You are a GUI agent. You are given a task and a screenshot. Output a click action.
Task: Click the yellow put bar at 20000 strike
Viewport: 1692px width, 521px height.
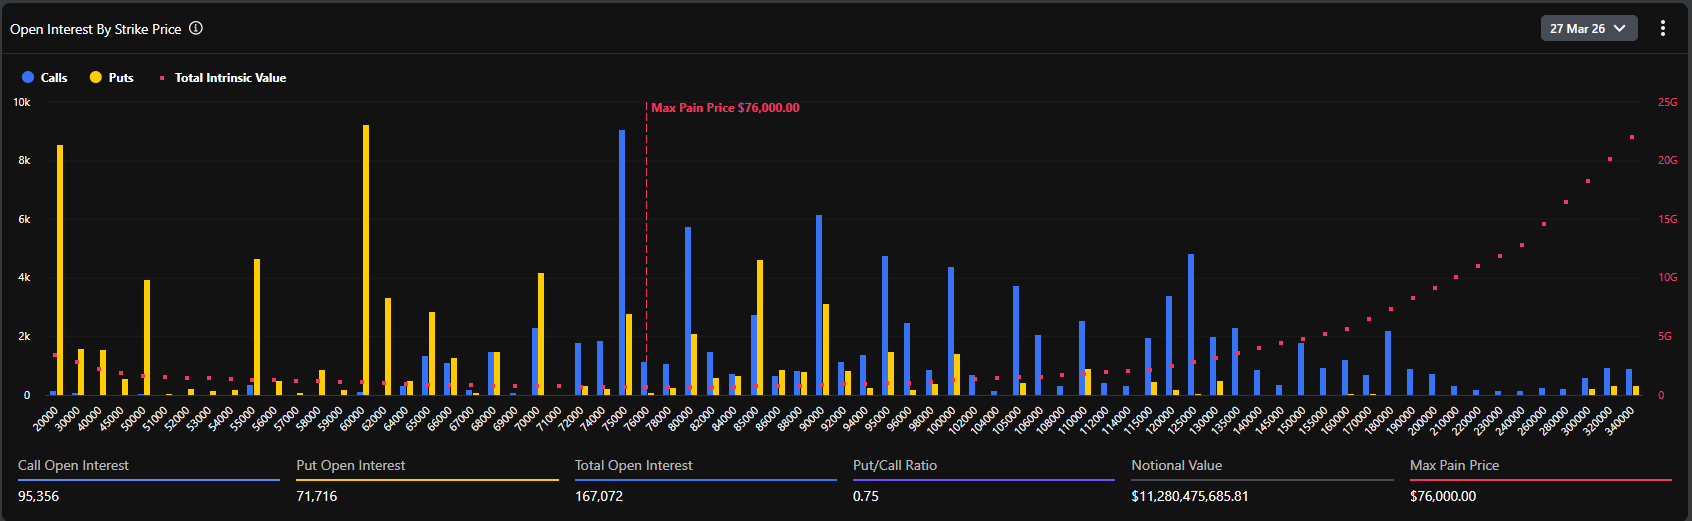[60, 270]
